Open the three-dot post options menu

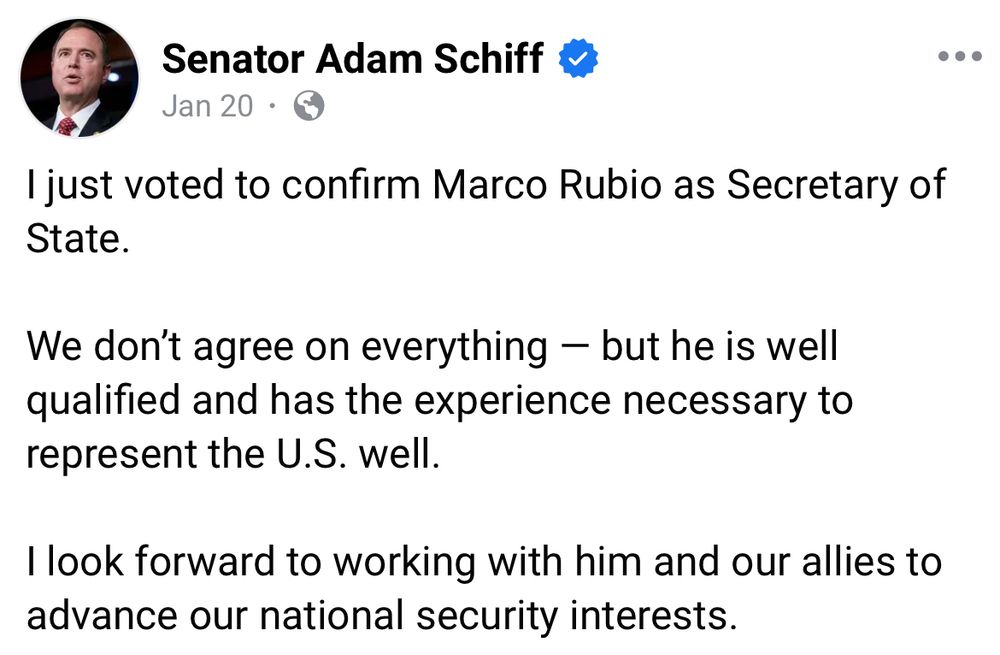coord(959,57)
